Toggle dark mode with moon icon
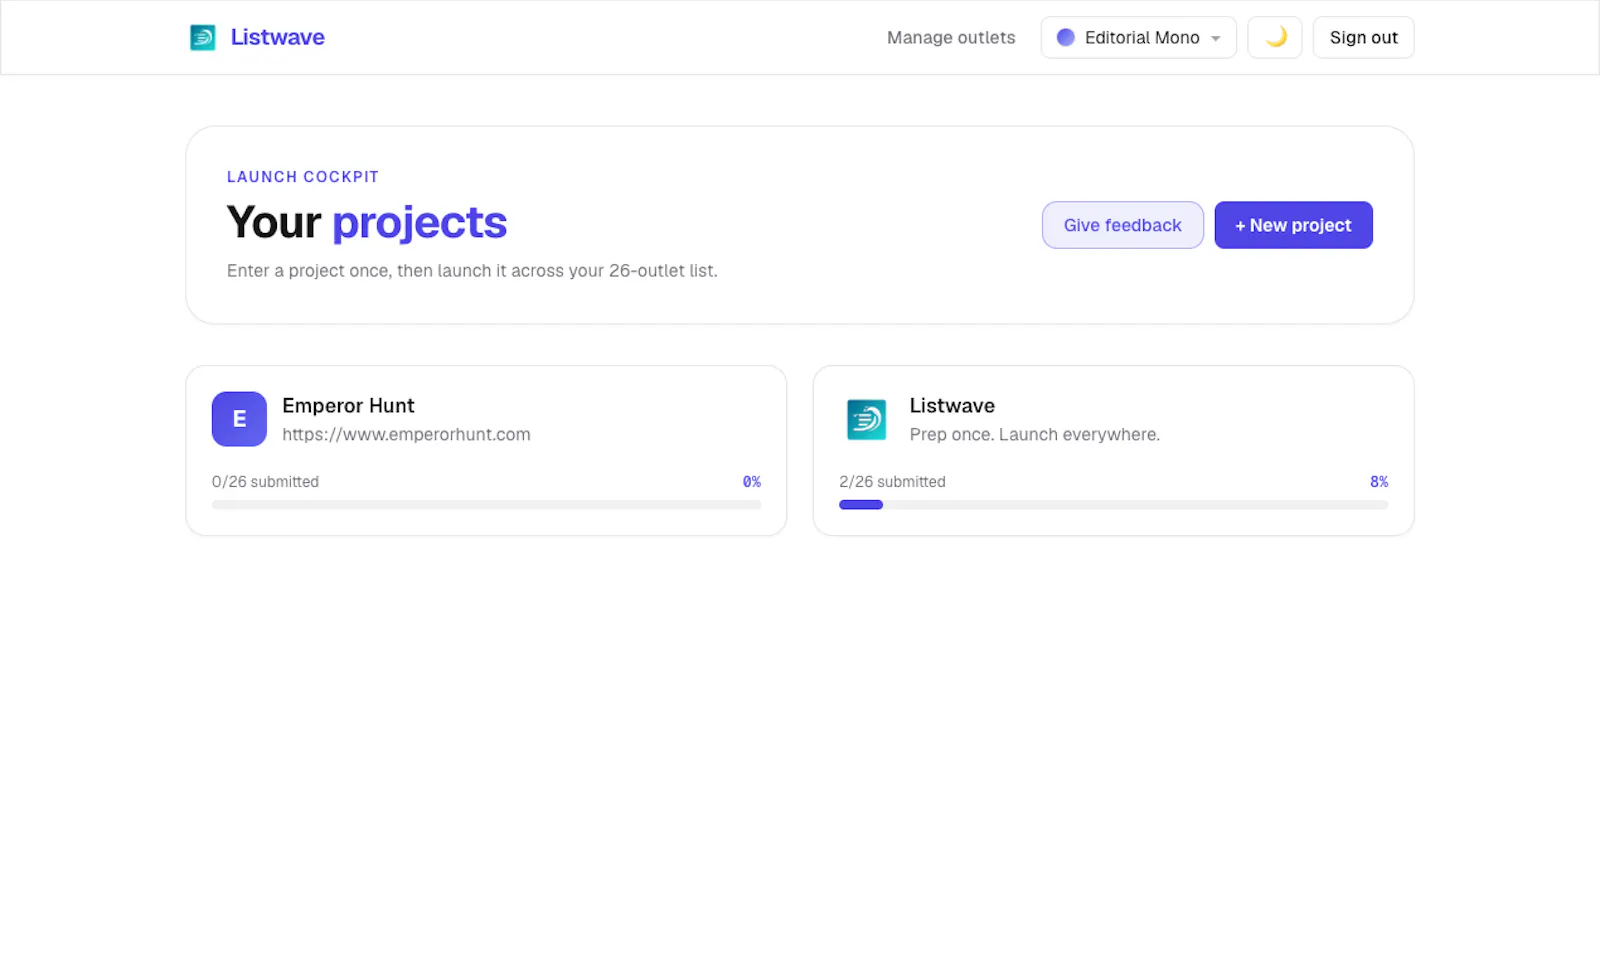 point(1275,37)
